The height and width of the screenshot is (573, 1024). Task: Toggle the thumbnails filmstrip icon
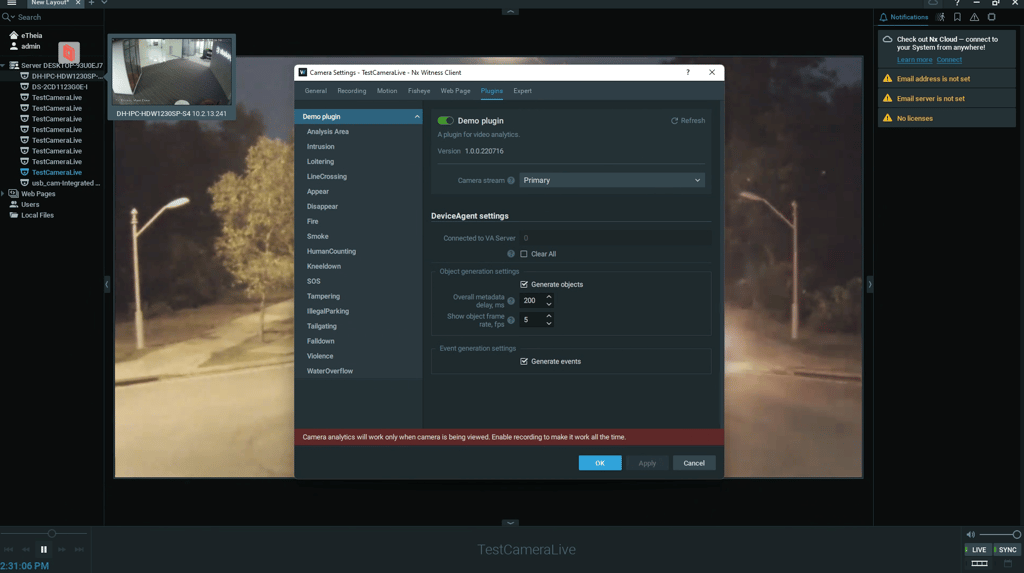point(979,564)
